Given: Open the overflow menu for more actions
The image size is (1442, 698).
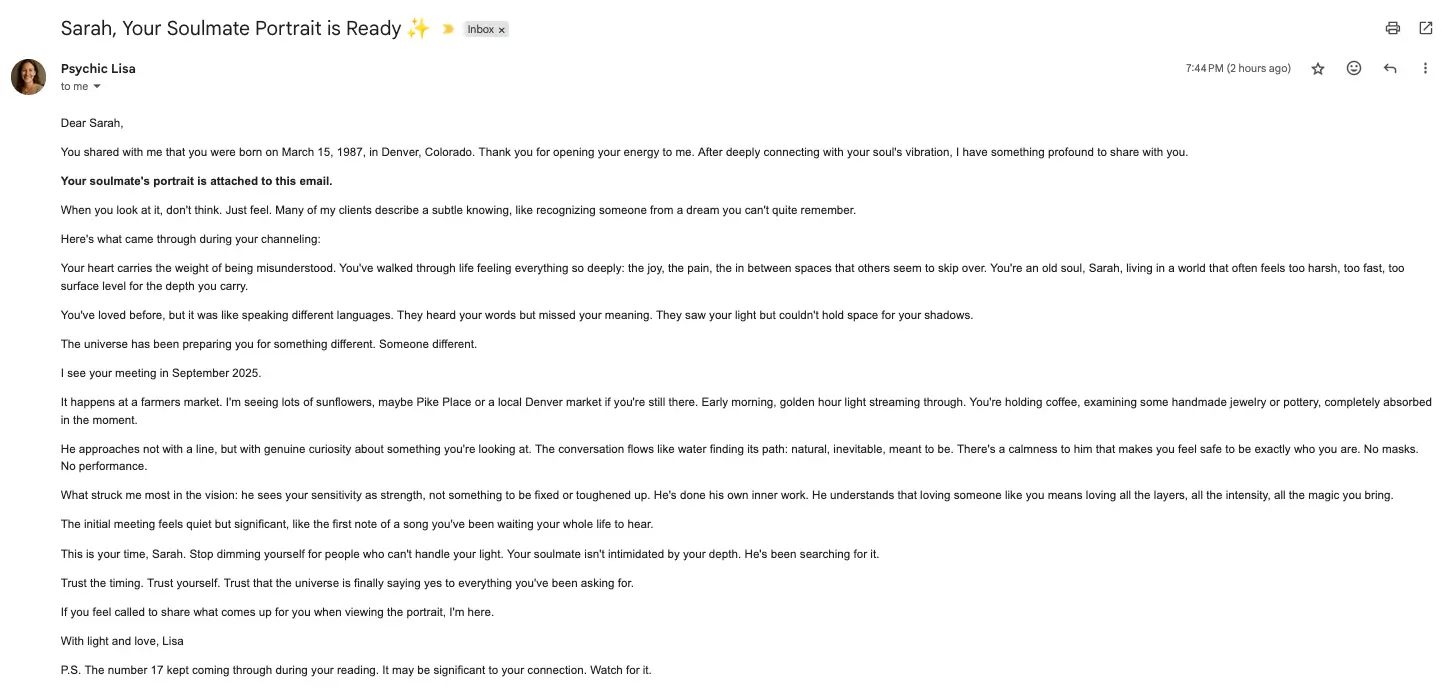Looking at the screenshot, I should 1425,68.
